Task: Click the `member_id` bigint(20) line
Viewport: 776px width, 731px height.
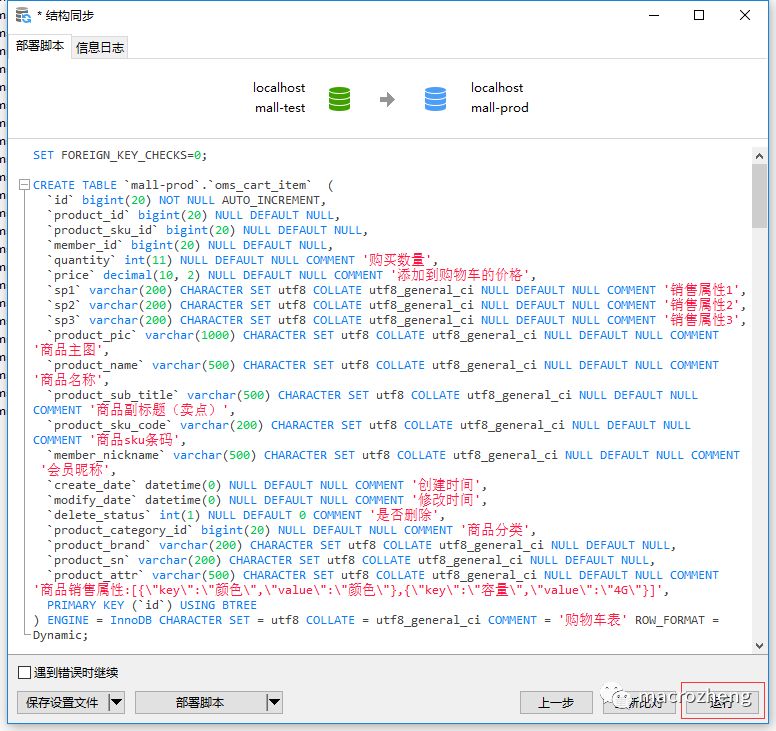Action: (190, 245)
